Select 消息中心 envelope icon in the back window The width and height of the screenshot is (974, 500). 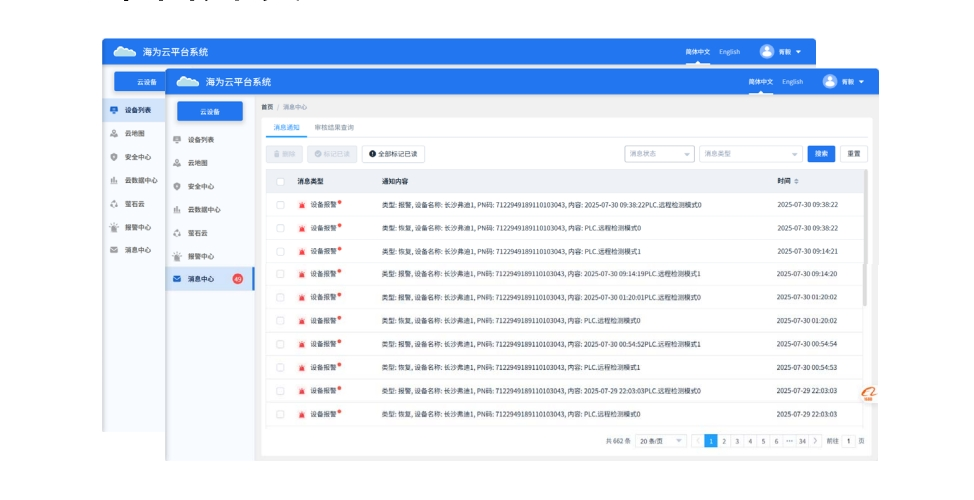coord(114,250)
